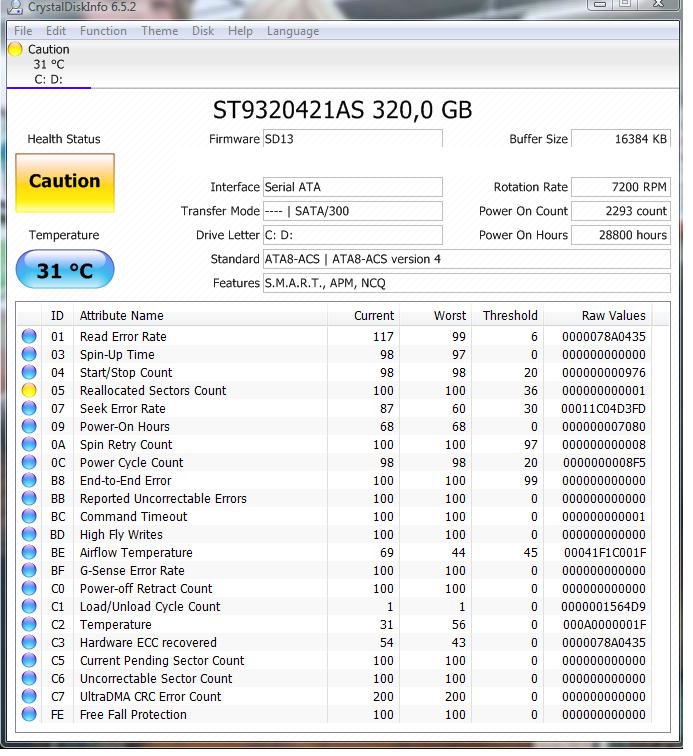Click blue status icon for Current Pending Sector Count
The height and width of the screenshot is (756, 693).
[29, 660]
